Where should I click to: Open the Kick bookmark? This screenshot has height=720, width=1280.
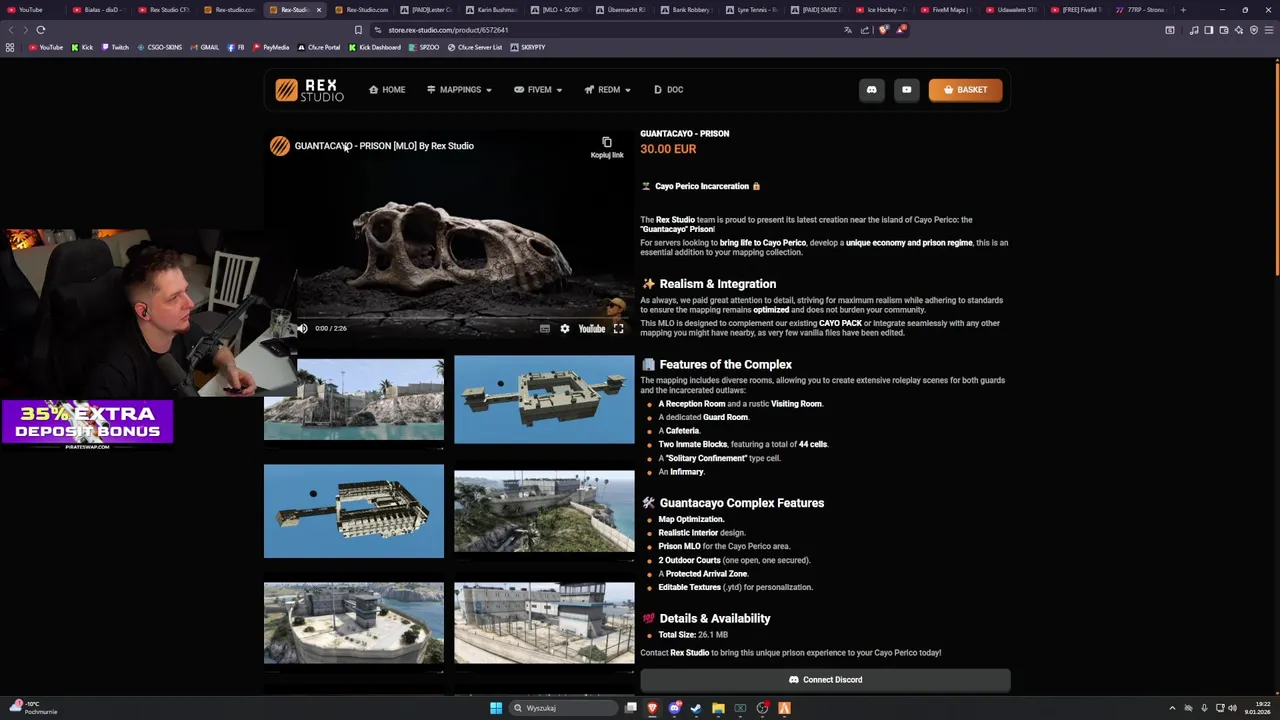tap(82, 47)
